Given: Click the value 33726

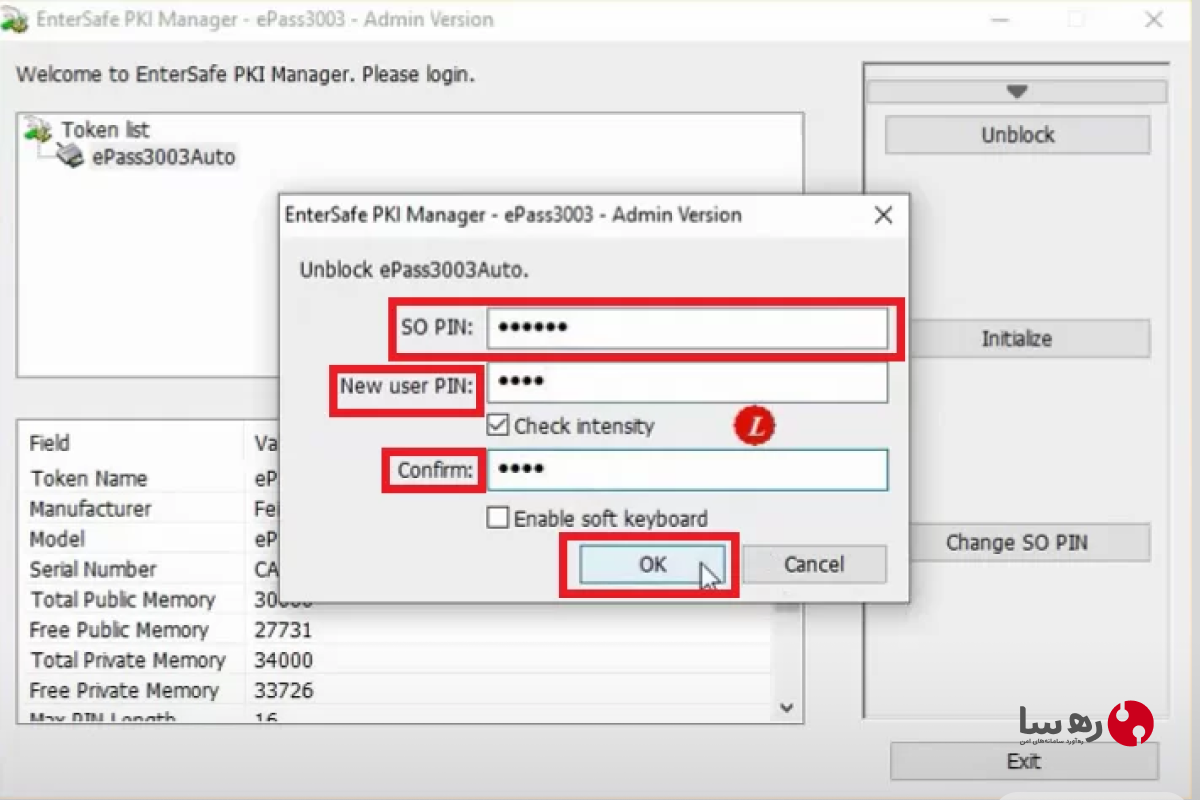Looking at the screenshot, I should click(x=283, y=690).
